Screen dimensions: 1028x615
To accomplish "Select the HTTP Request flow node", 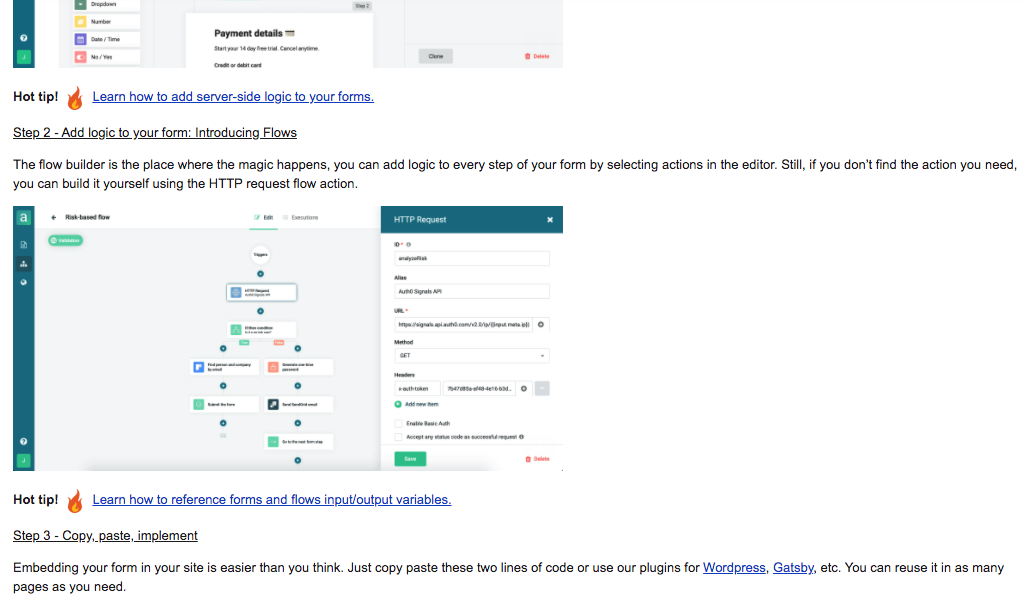I will pyautogui.click(x=262, y=292).
